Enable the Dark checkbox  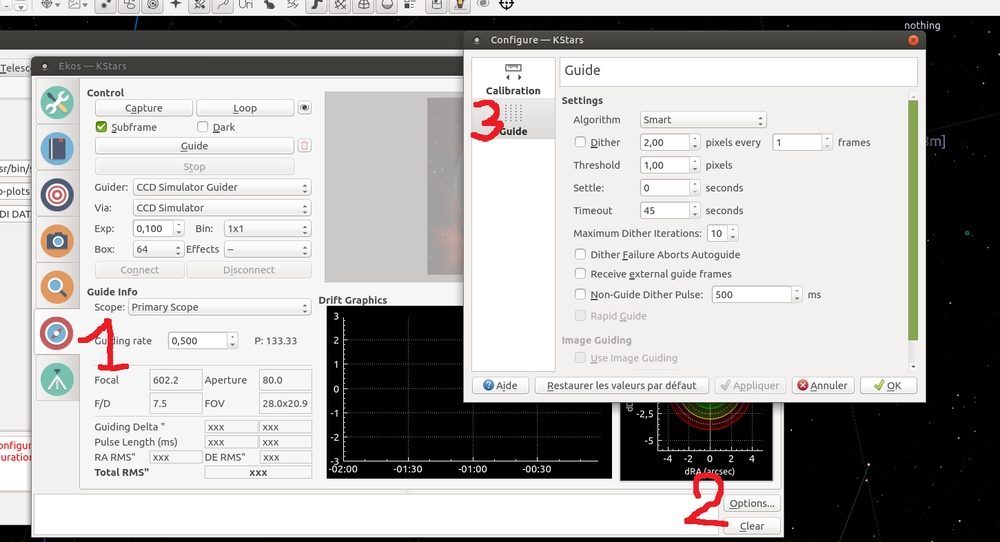pyautogui.click(x=203, y=127)
